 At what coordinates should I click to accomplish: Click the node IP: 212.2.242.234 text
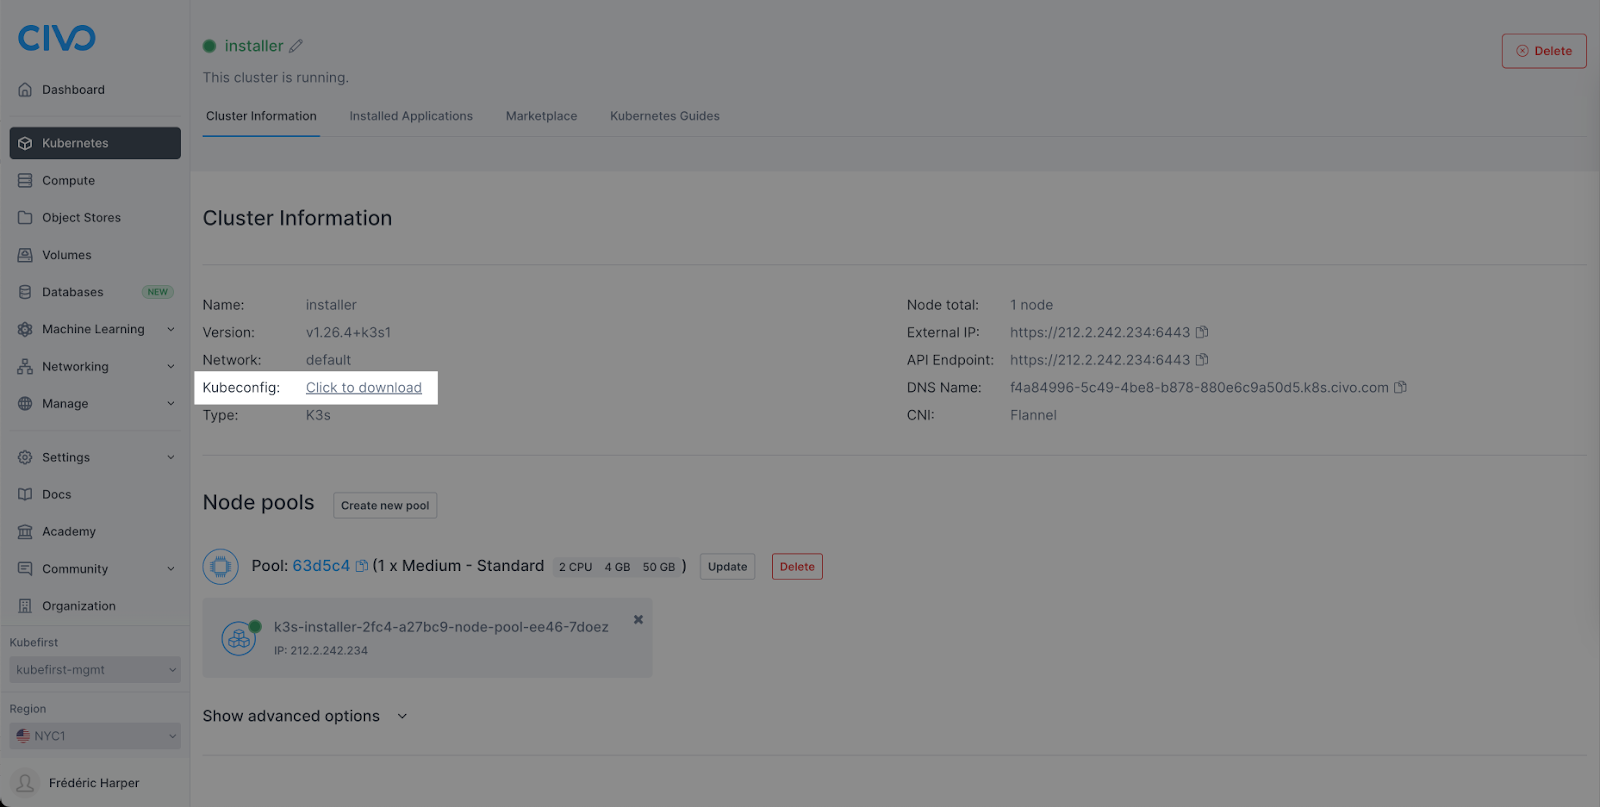click(321, 650)
